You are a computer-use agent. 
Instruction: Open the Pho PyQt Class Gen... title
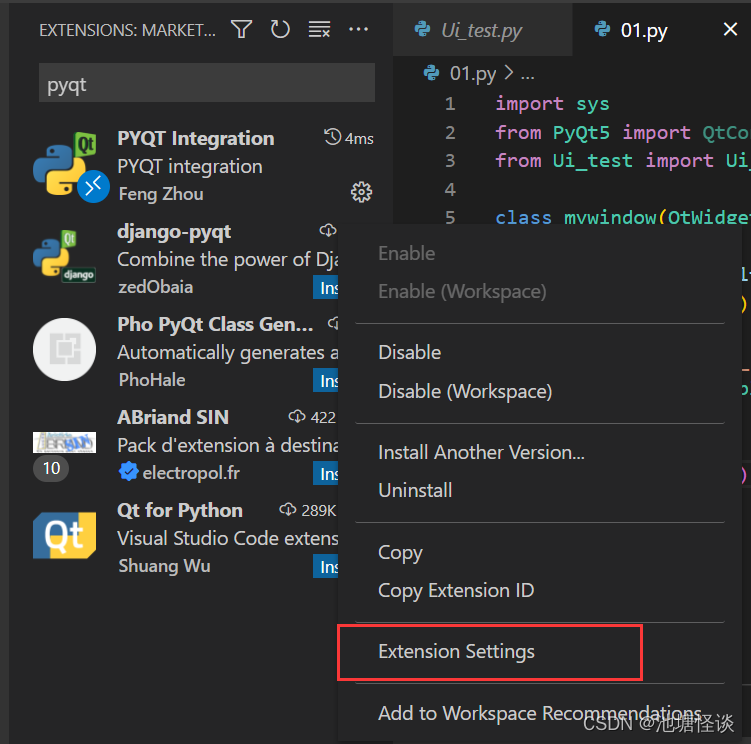(215, 324)
